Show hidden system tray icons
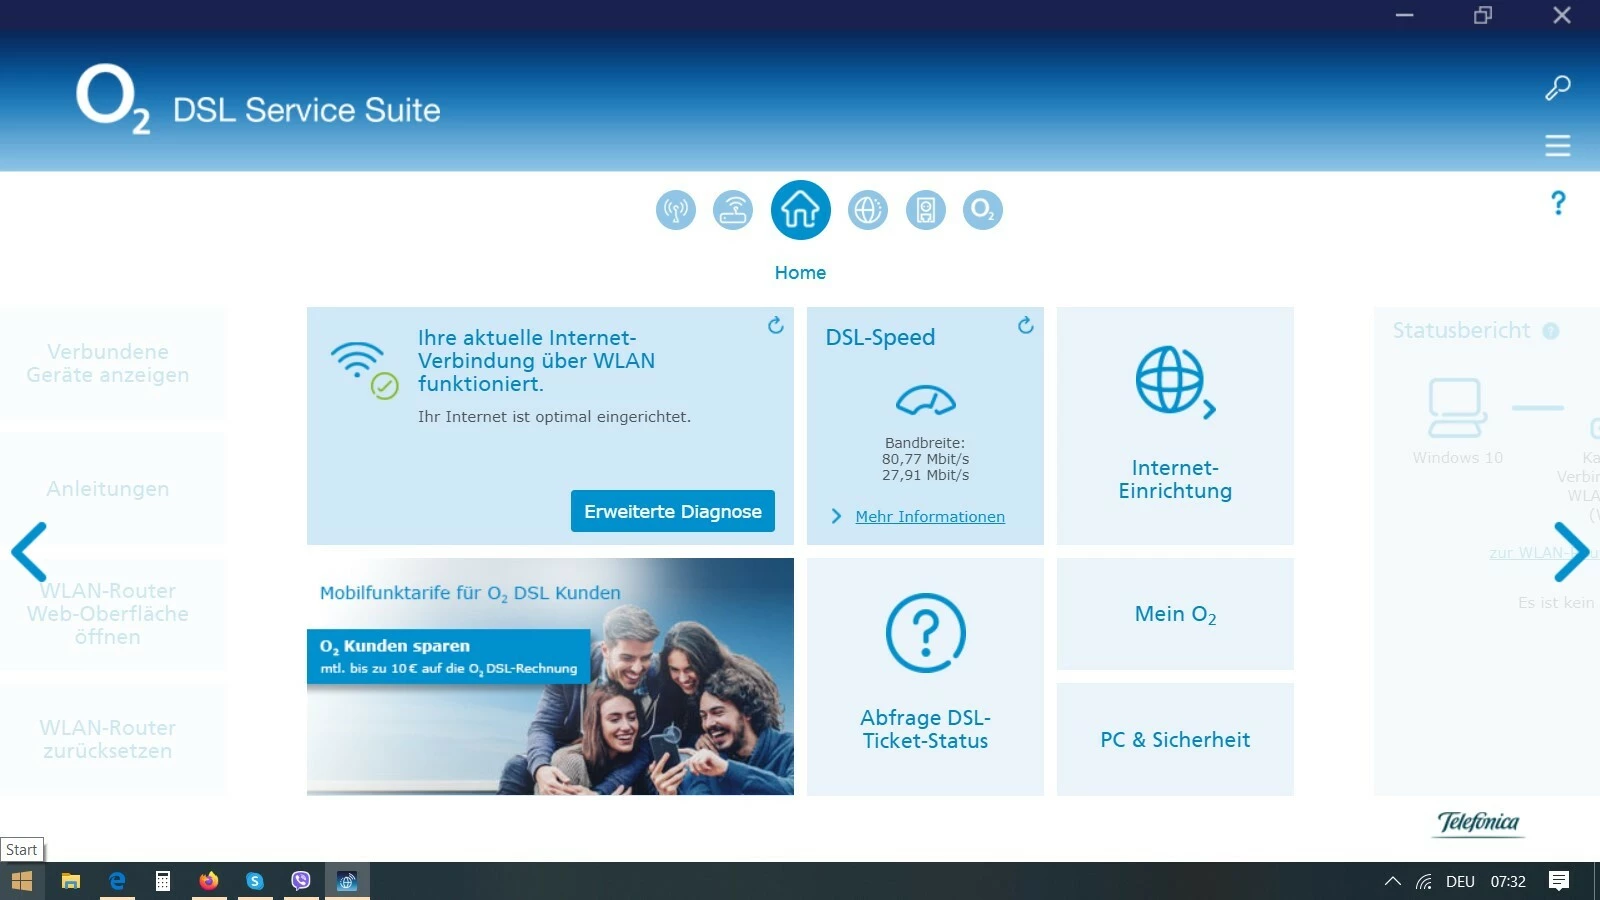 point(1392,881)
